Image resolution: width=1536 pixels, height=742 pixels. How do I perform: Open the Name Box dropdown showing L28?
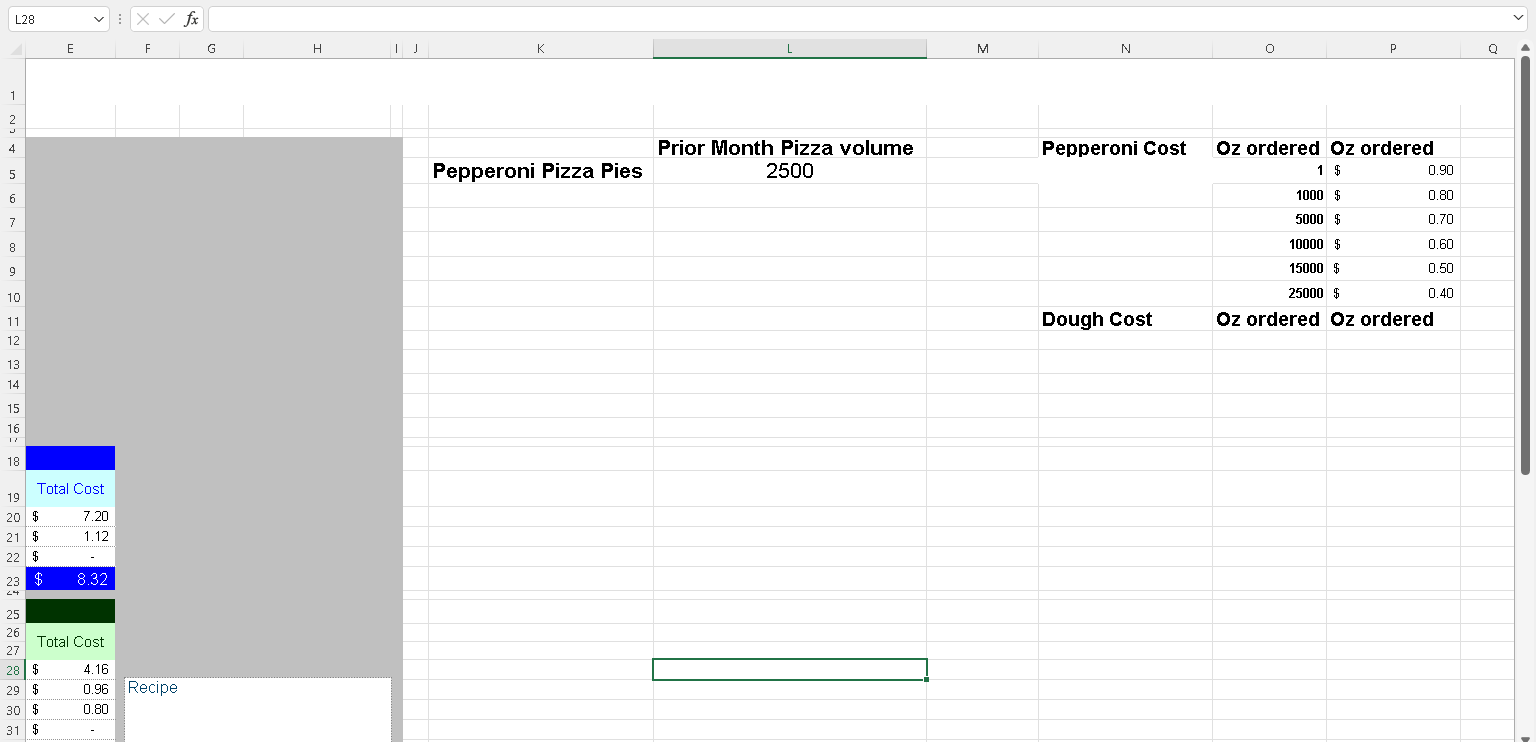pyautogui.click(x=98, y=18)
